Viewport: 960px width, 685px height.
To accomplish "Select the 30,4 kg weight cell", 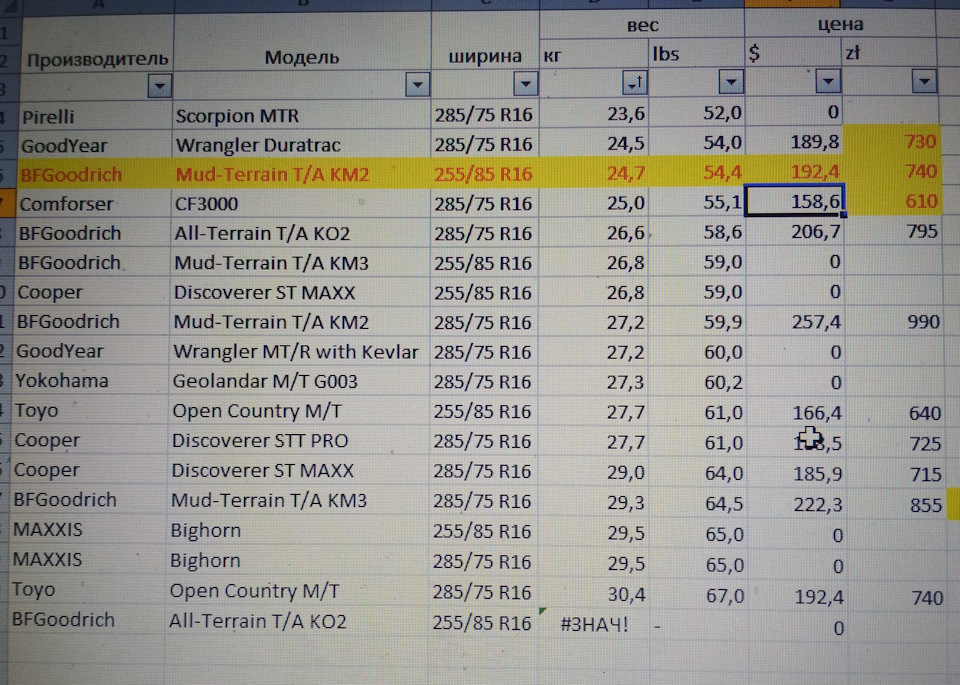I will 593,594.
